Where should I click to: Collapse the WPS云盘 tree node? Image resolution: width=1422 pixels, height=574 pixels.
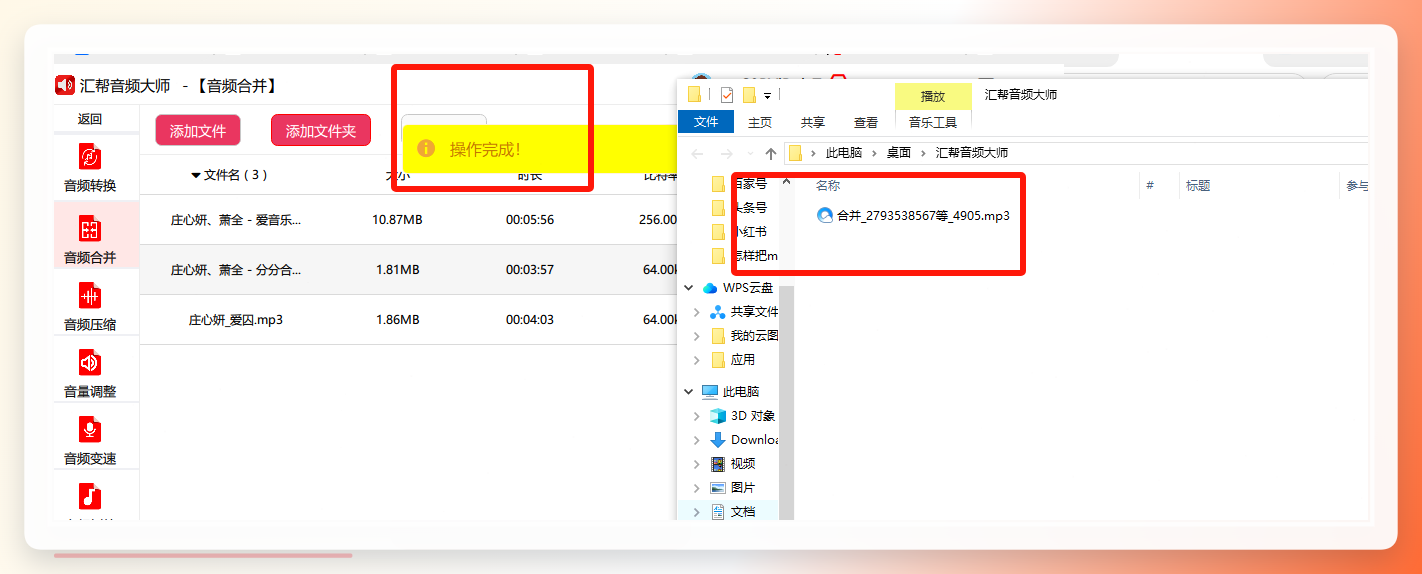tap(688, 287)
